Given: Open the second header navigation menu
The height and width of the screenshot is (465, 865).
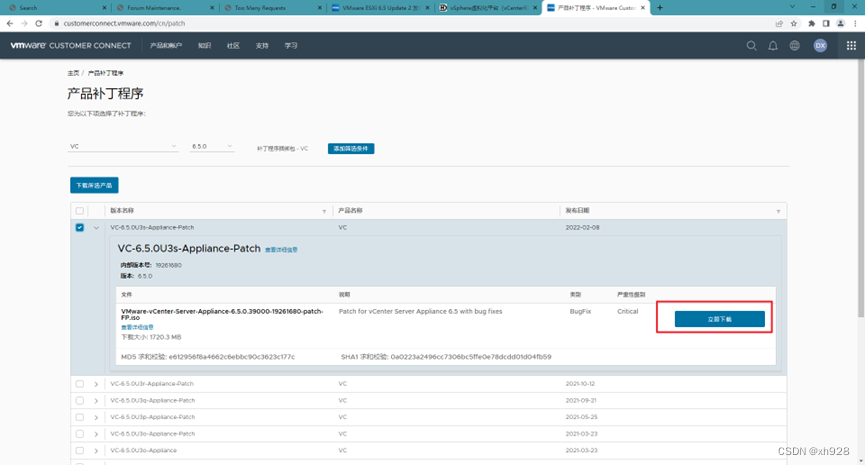Looking at the screenshot, I should [x=205, y=45].
